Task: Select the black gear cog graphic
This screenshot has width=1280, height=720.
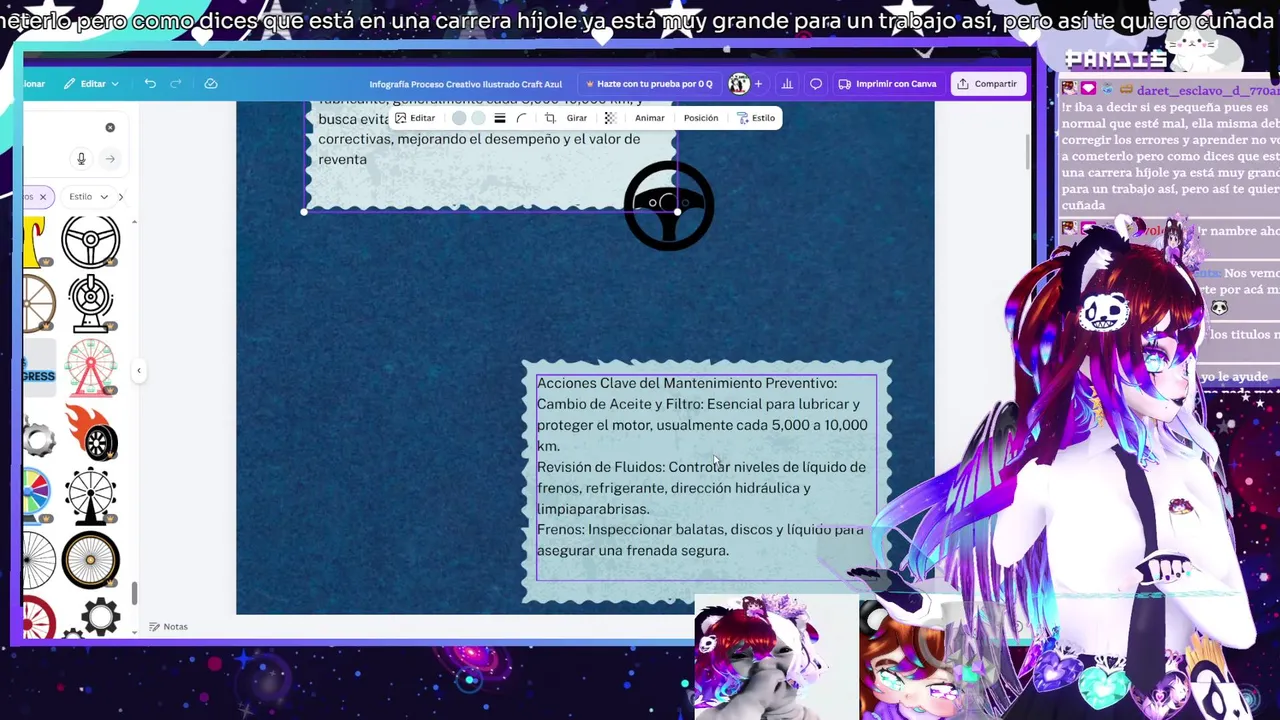Action: click(x=101, y=617)
